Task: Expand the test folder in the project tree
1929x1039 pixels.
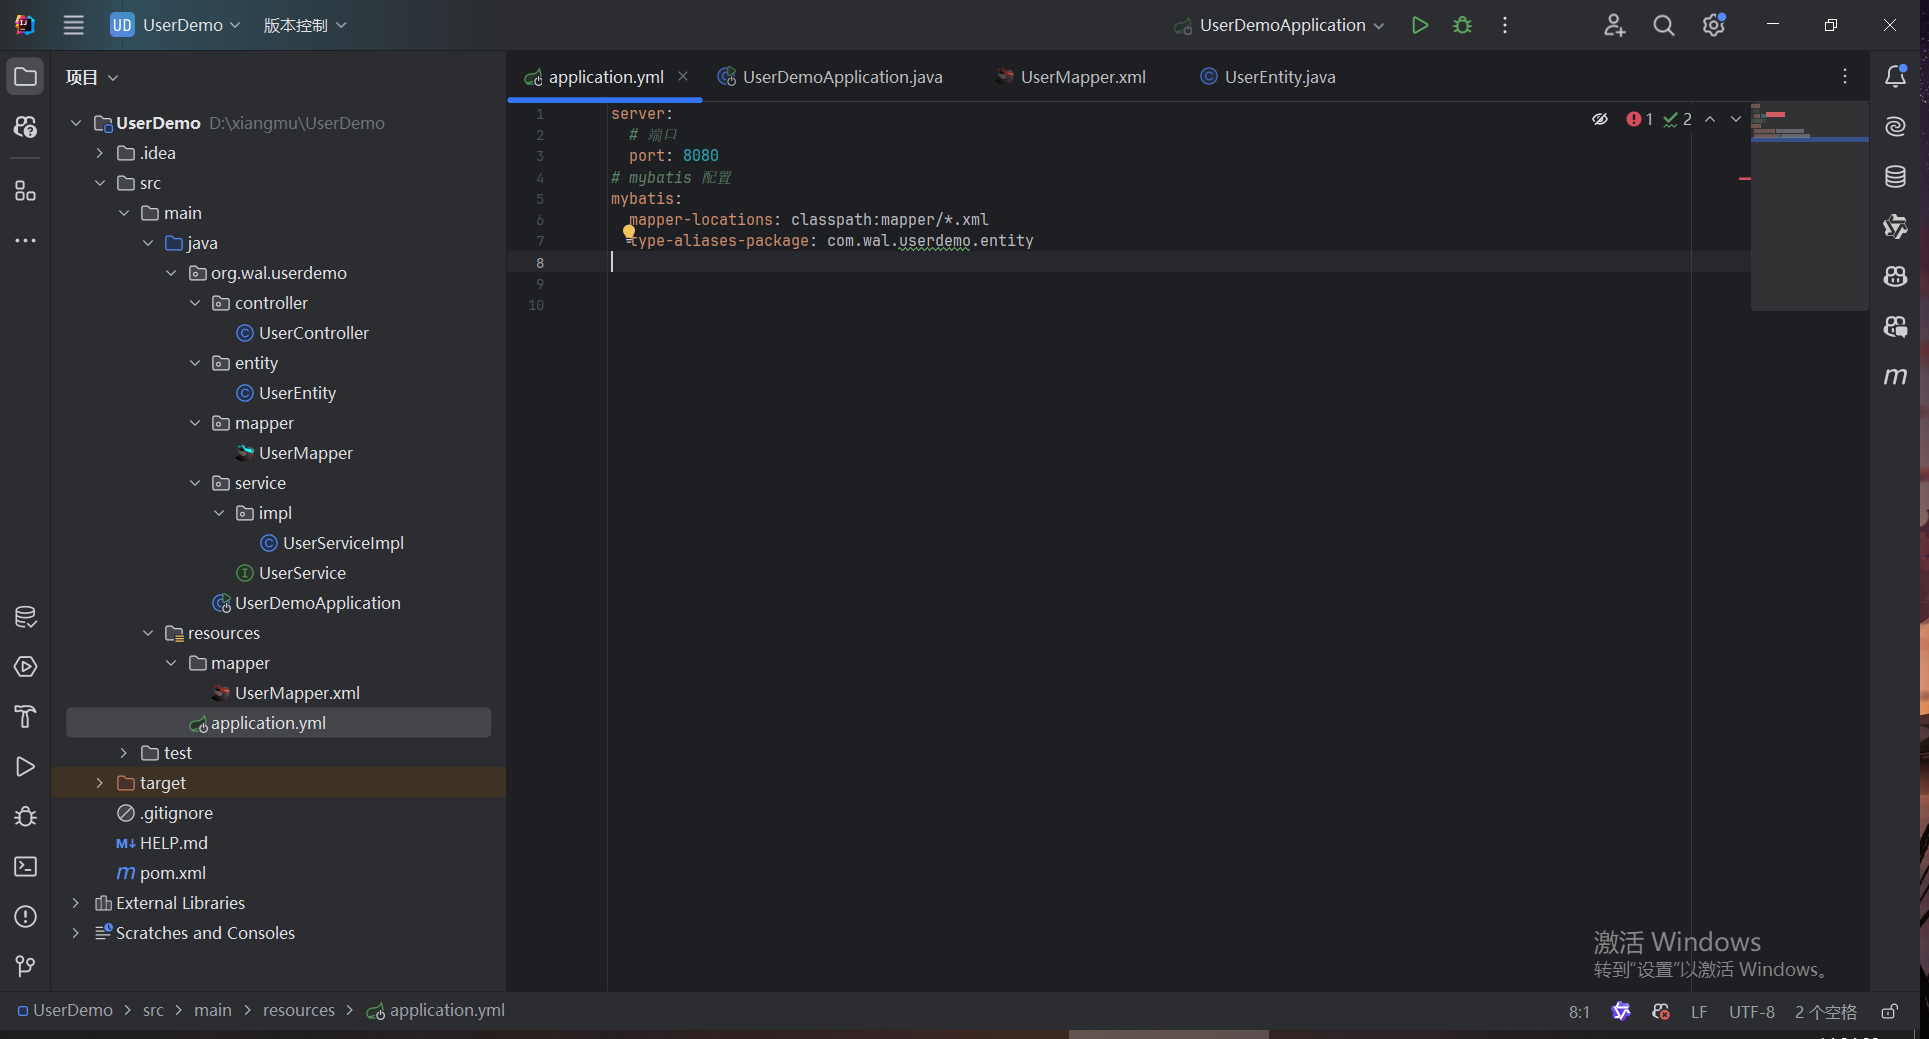Action: (124, 752)
